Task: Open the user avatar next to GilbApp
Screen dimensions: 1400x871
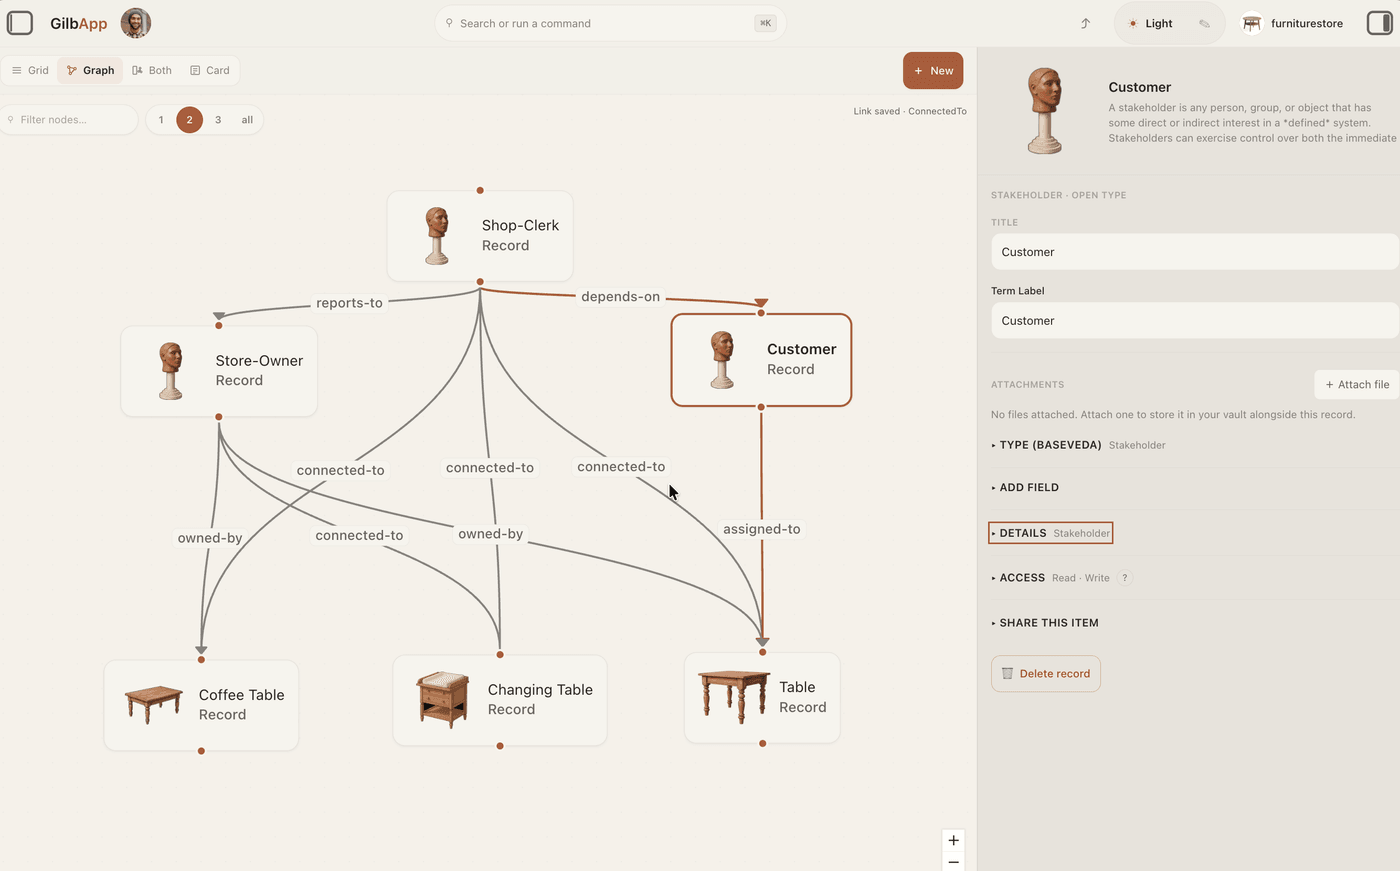Action: pos(136,23)
